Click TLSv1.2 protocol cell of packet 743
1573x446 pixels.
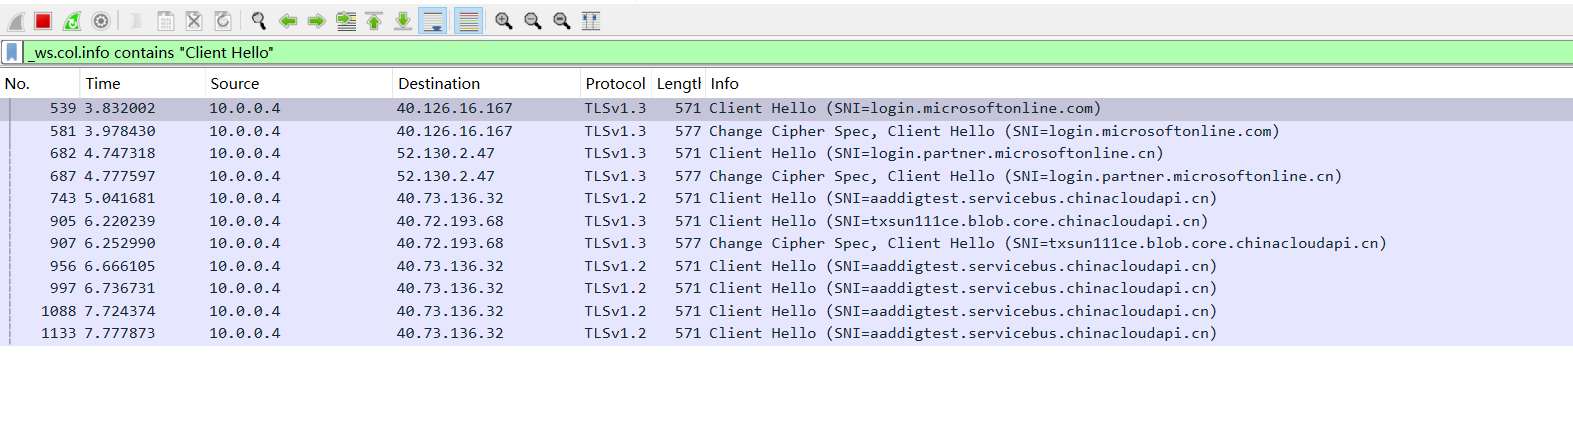click(x=615, y=198)
